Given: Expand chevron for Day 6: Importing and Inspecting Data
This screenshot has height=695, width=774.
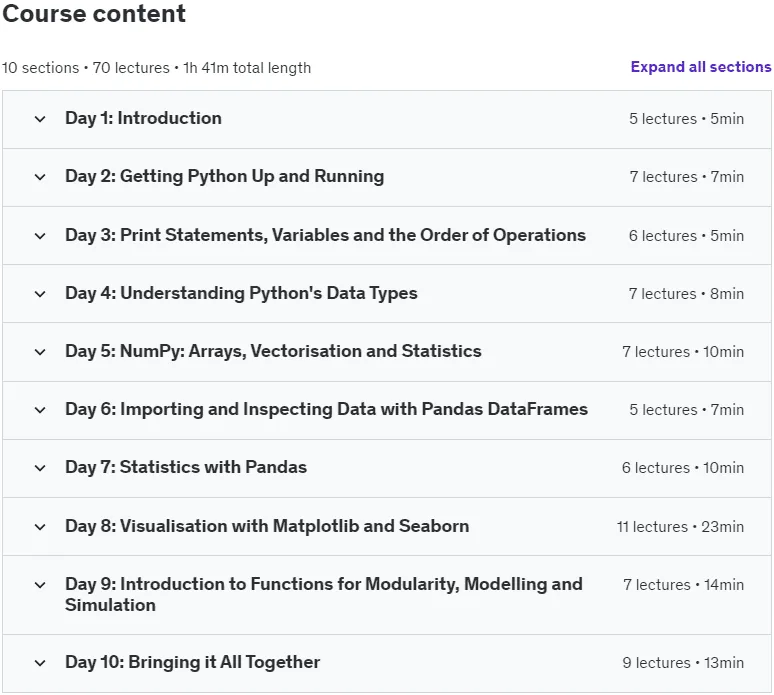Looking at the screenshot, I should [x=40, y=410].
